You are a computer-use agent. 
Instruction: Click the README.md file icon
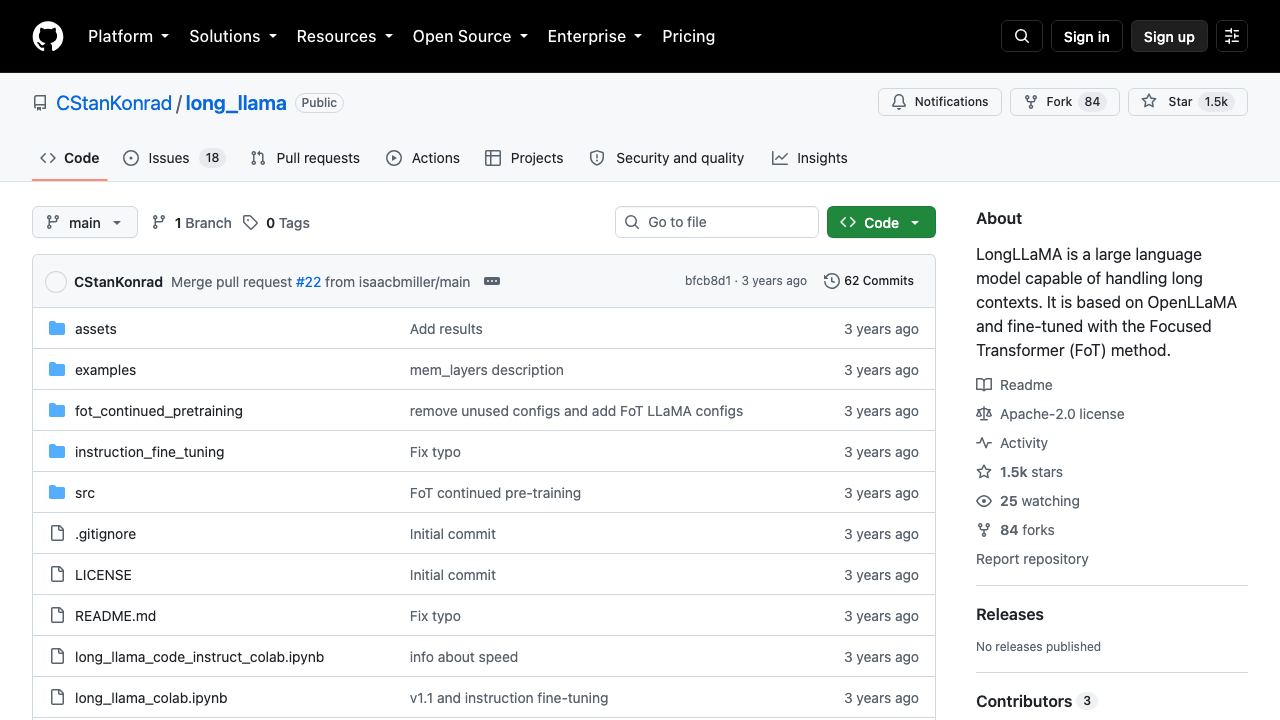click(57, 616)
